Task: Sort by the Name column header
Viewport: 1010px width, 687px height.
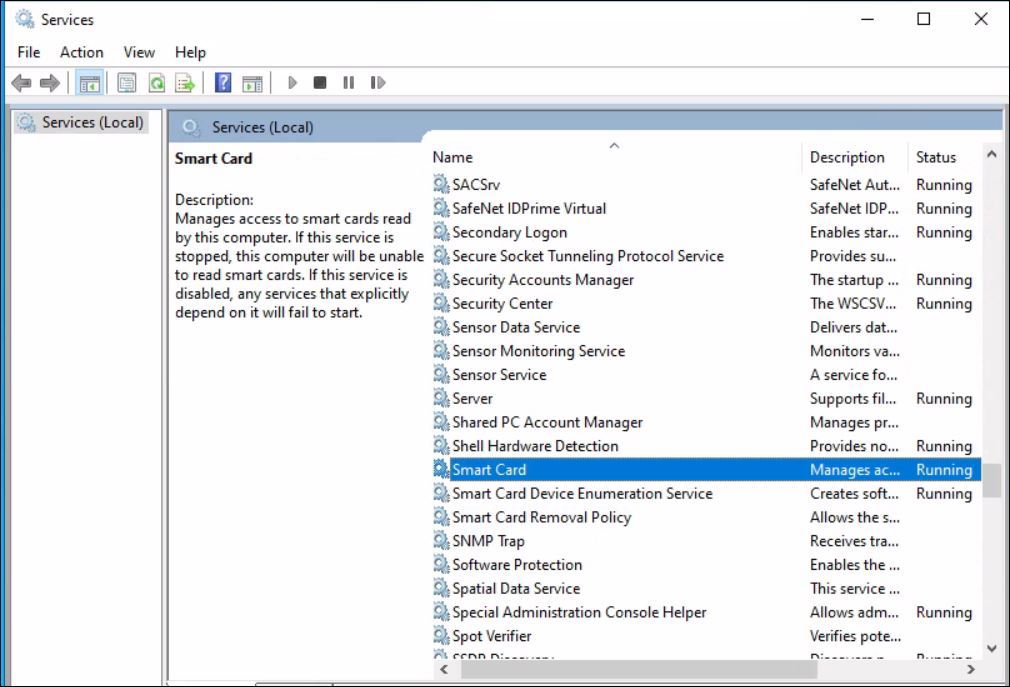Action: 615,158
